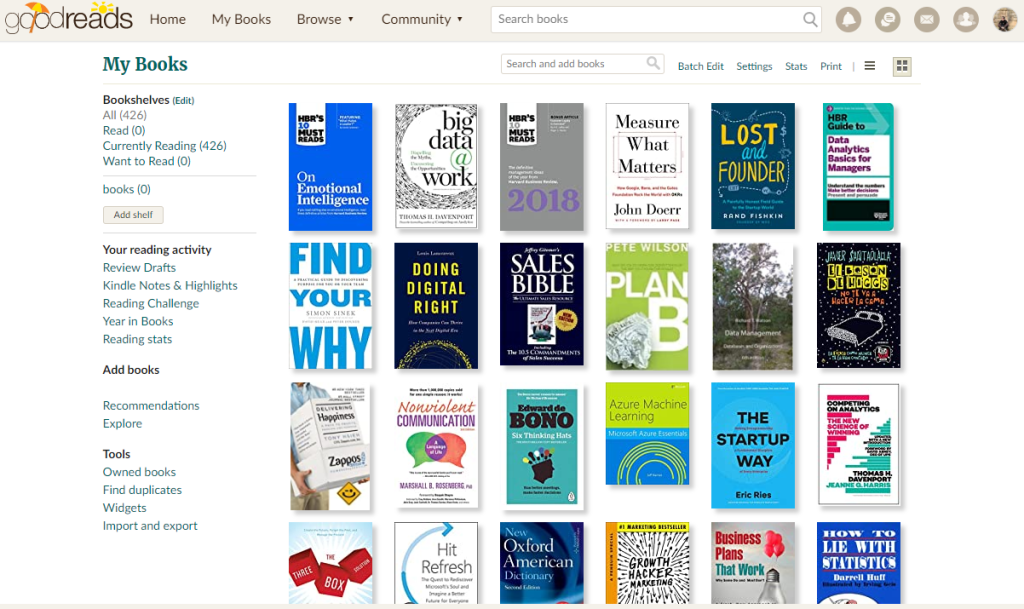
Task: Open the friend requests icon
Action: coord(966,20)
